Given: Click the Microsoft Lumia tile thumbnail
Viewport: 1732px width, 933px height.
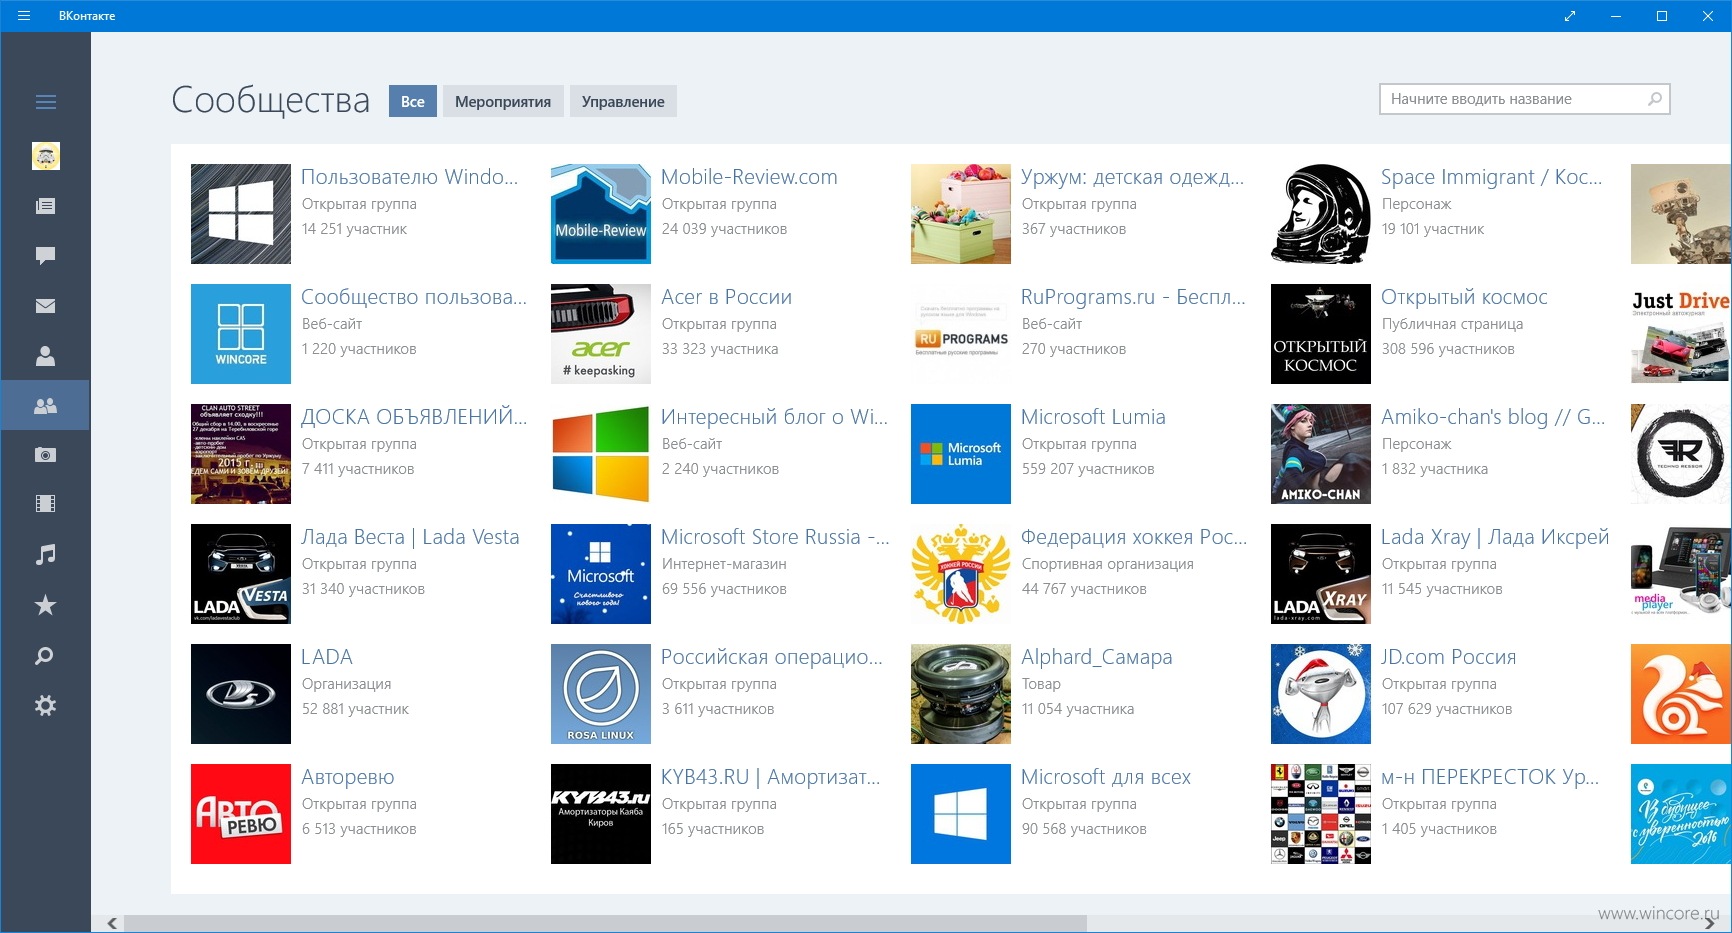Looking at the screenshot, I should point(961,454).
